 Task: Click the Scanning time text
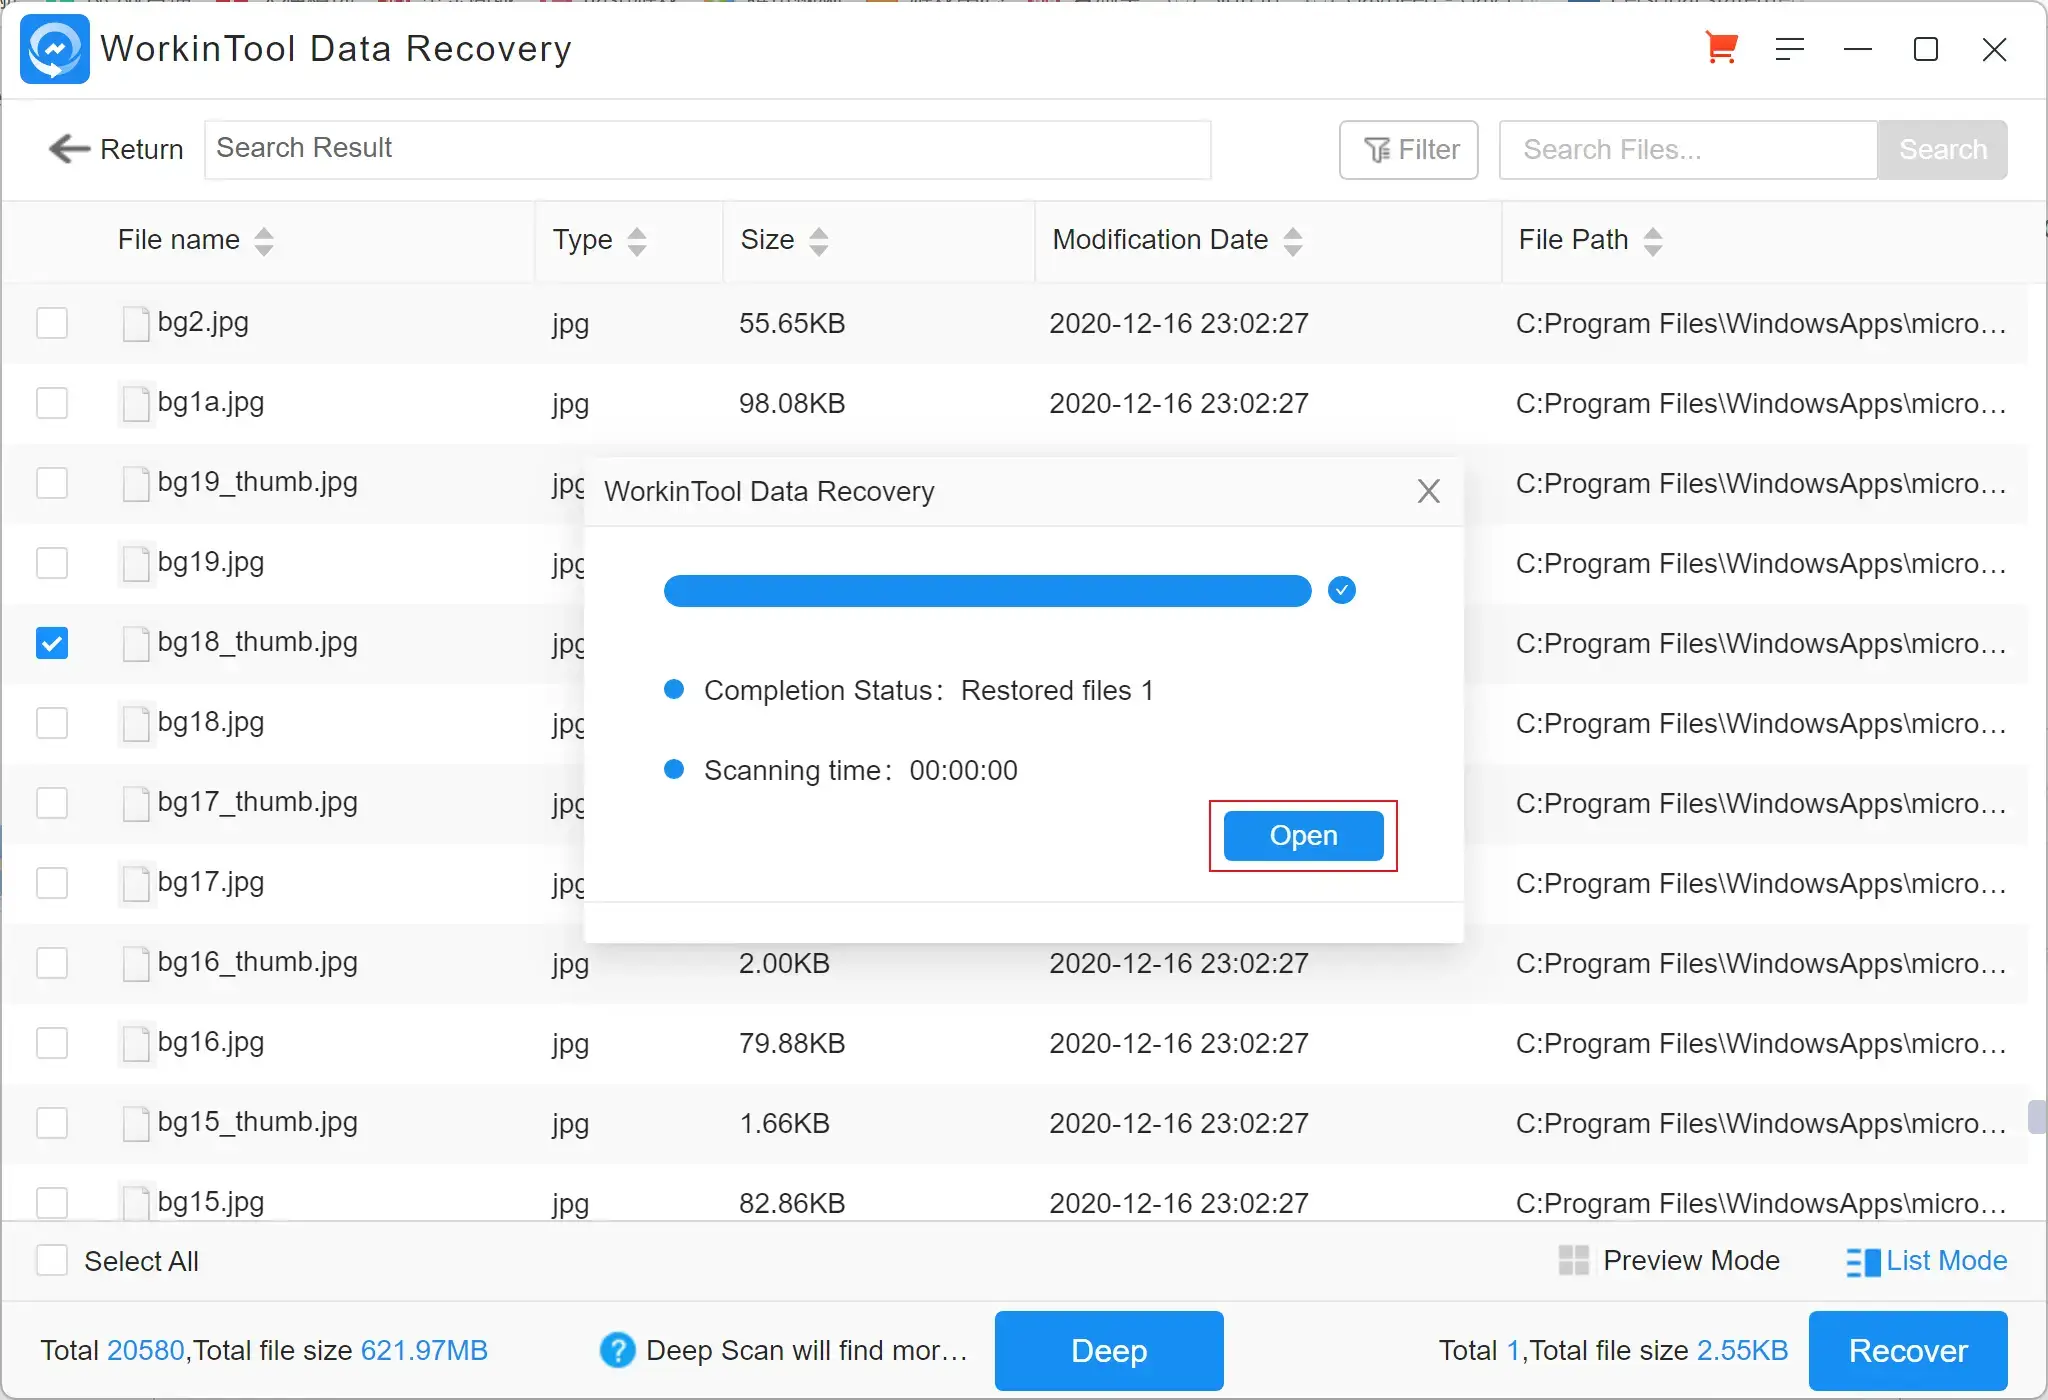[x=861, y=771]
